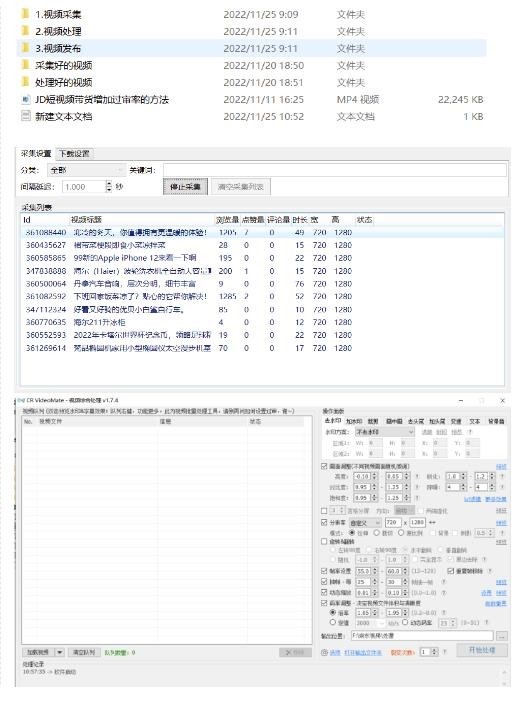This screenshot has height=710, width=521.
Task: Enable the 旋转/翻转 checkbox
Action: pos(324,541)
